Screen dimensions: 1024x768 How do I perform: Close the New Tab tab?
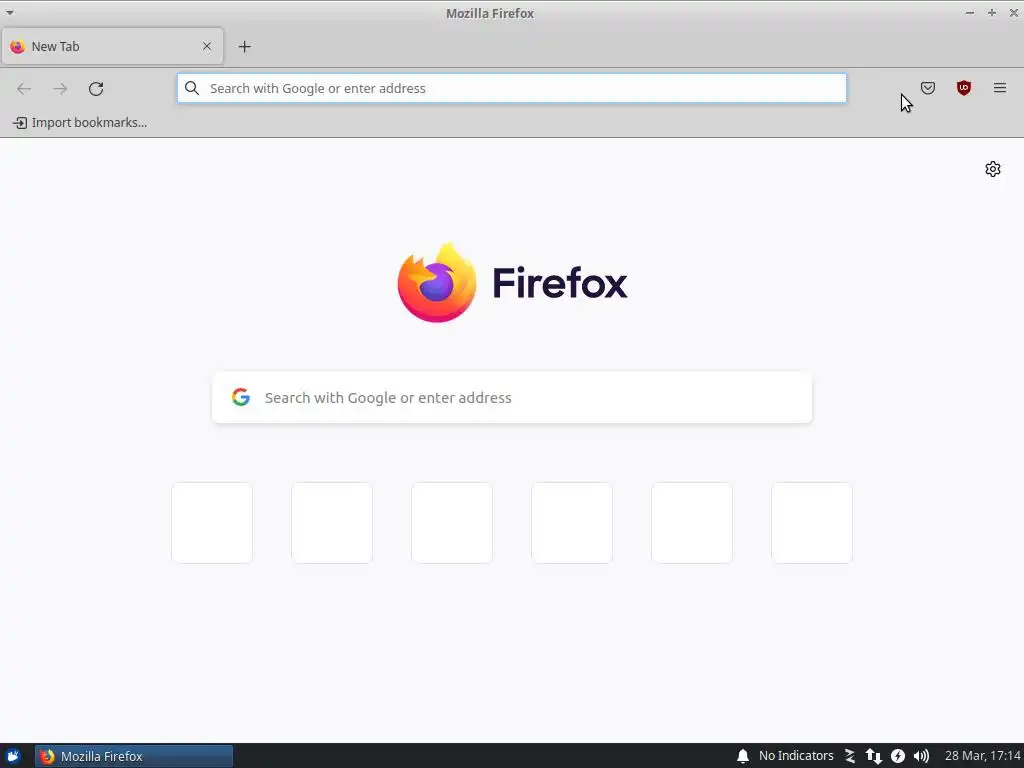[206, 46]
